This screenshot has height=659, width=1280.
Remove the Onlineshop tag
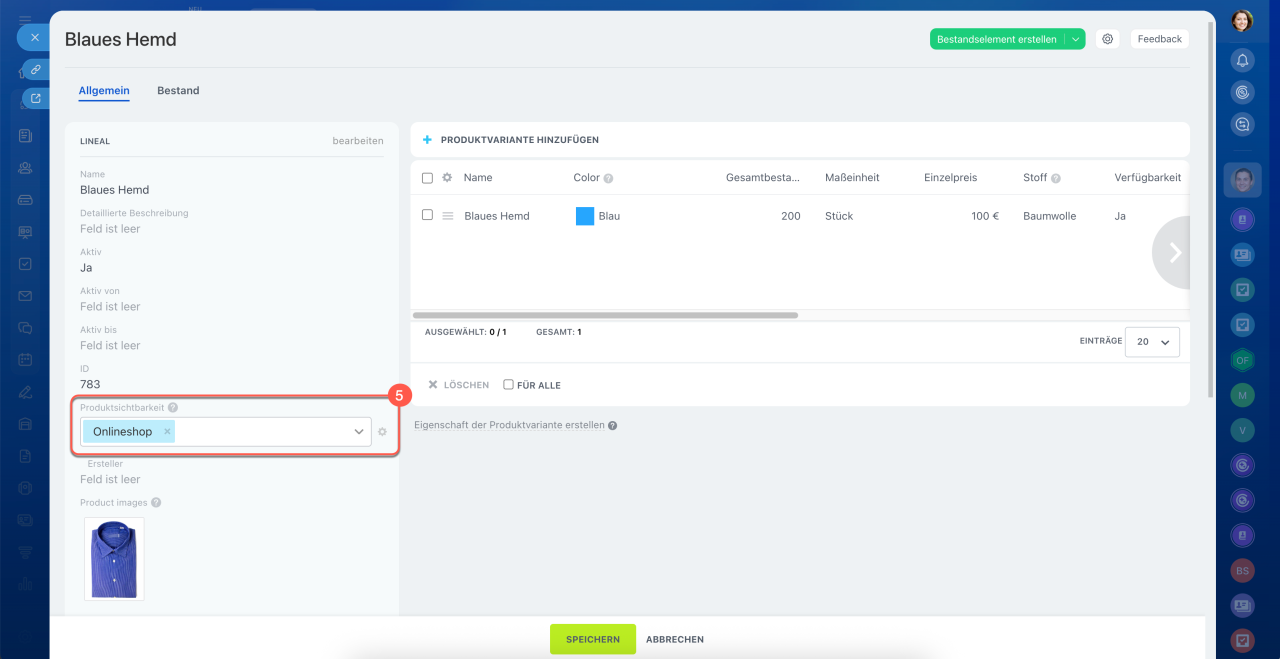(x=167, y=432)
